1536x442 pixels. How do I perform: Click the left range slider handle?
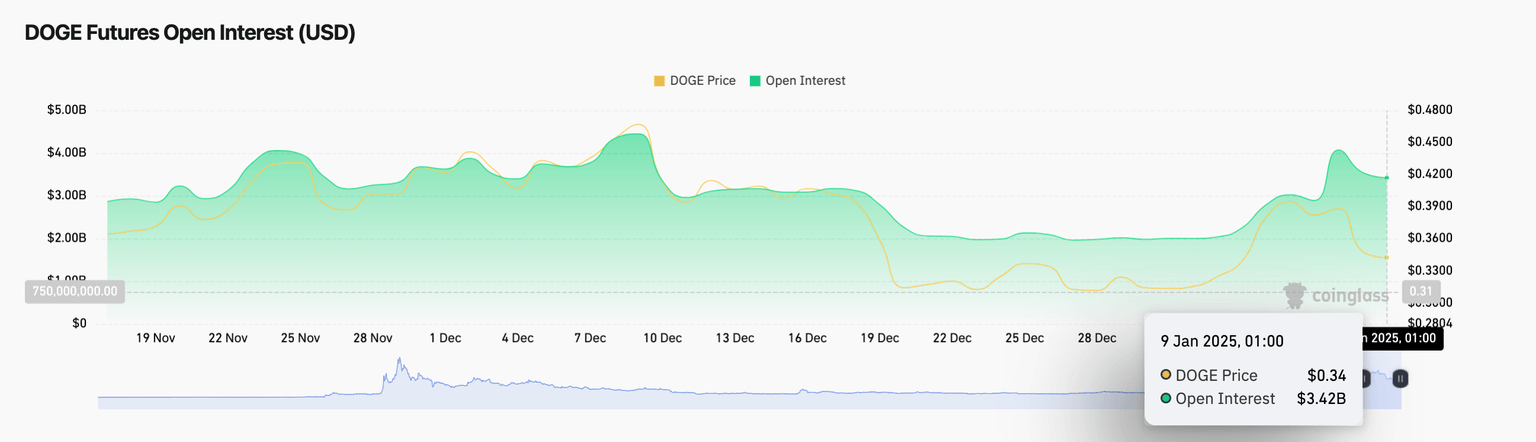pyautogui.click(x=1366, y=378)
